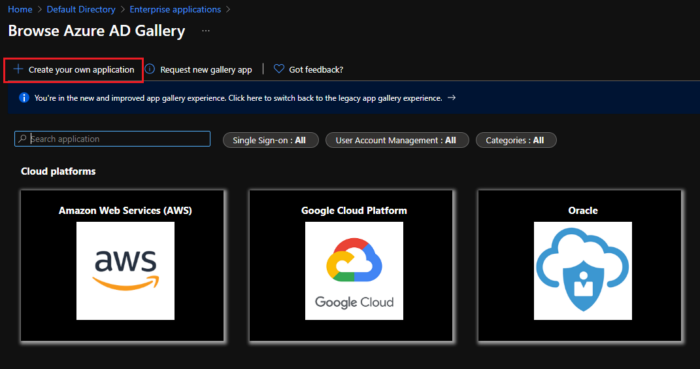Select the Oracle card title
Viewport: 700px width, 369px height.
coord(583,211)
